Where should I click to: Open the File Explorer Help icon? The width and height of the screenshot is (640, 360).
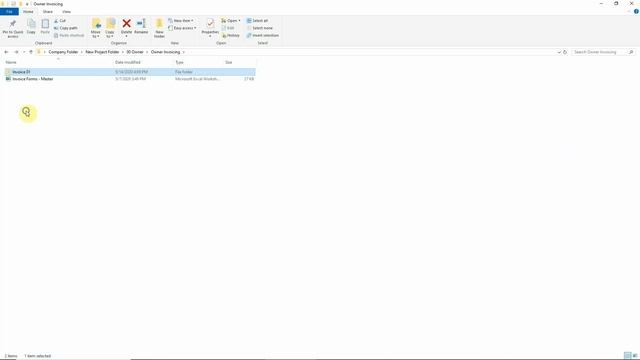pos(636,11)
